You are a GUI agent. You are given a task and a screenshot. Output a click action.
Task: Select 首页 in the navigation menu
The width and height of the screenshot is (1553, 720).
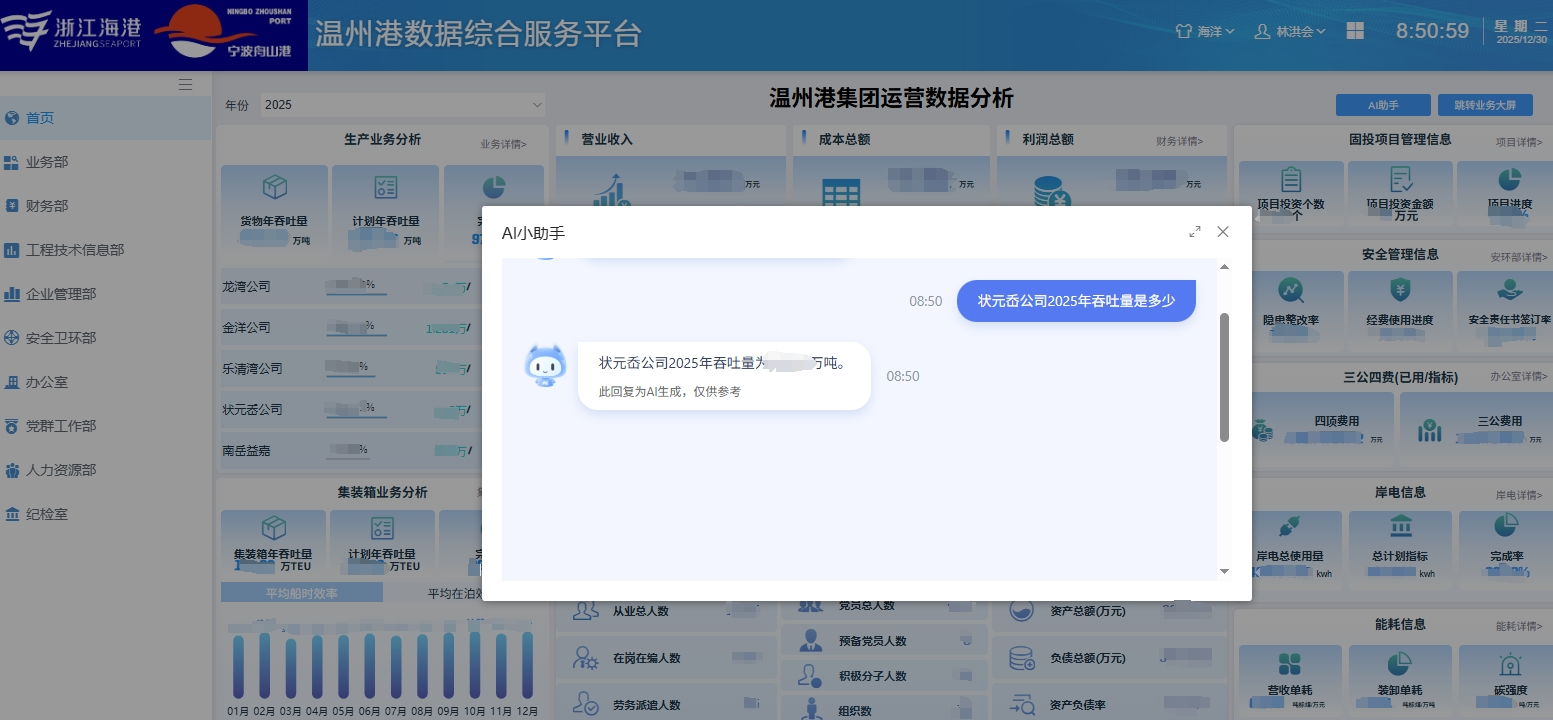(x=40, y=117)
